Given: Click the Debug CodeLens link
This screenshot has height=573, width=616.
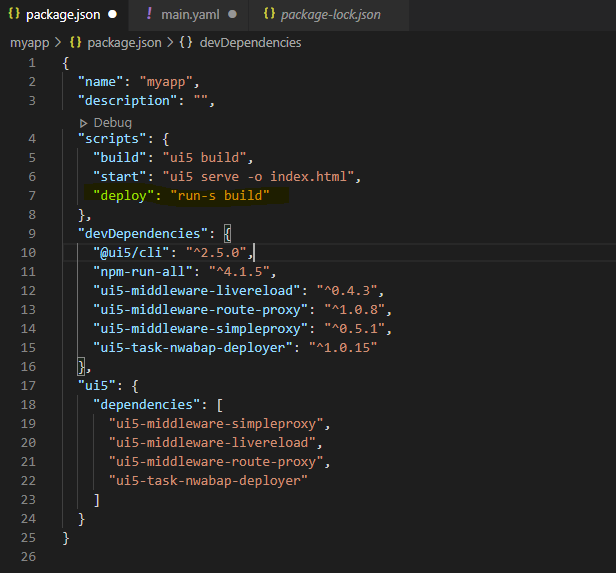Looking at the screenshot, I should click(112, 122).
